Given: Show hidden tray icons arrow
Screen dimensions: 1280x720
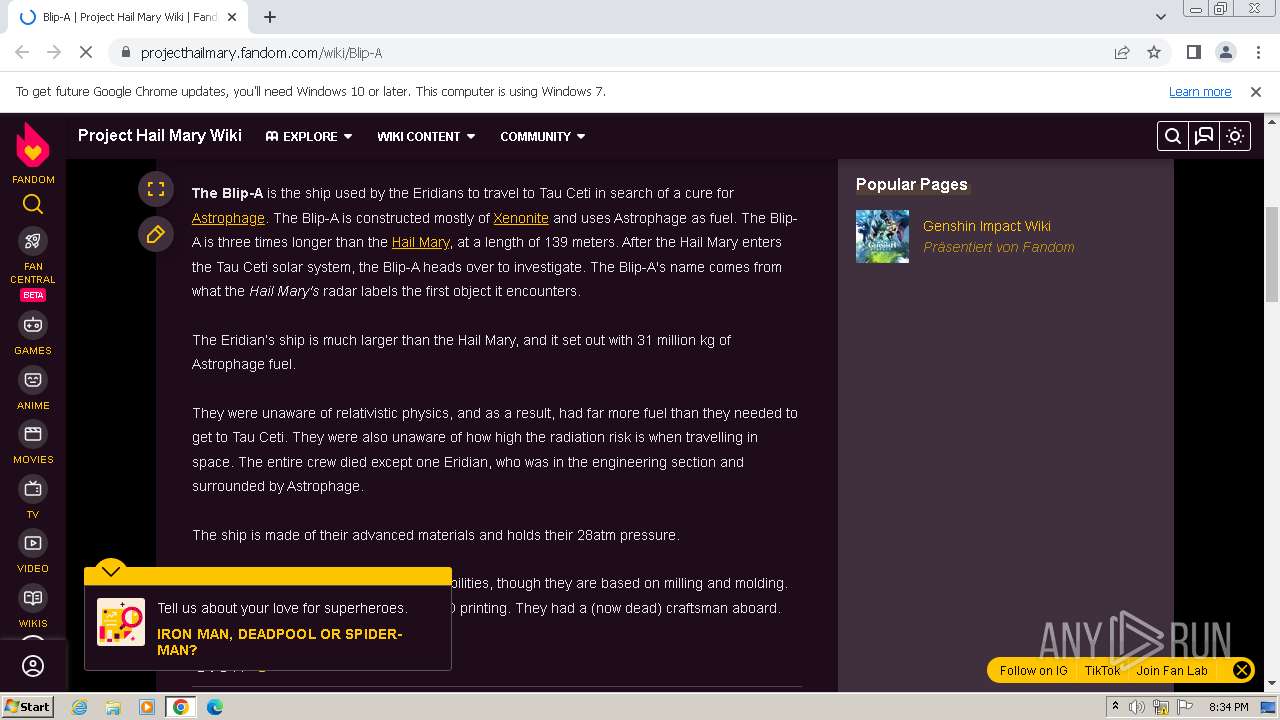Looking at the screenshot, I should [x=1115, y=707].
